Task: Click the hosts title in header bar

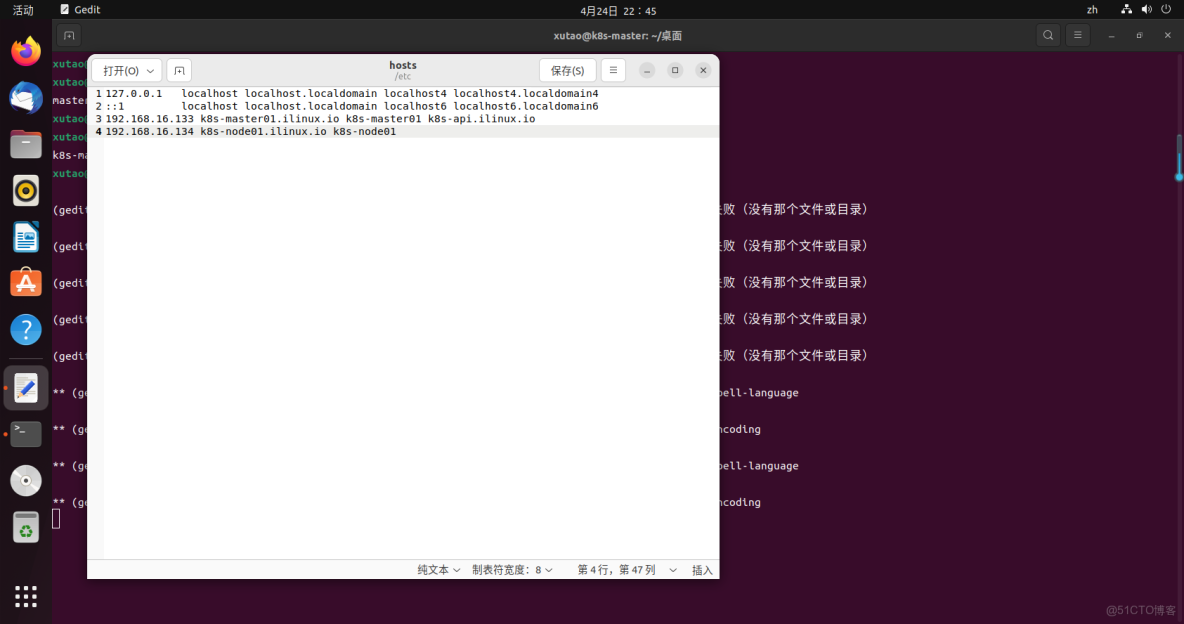Action: coord(402,66)
